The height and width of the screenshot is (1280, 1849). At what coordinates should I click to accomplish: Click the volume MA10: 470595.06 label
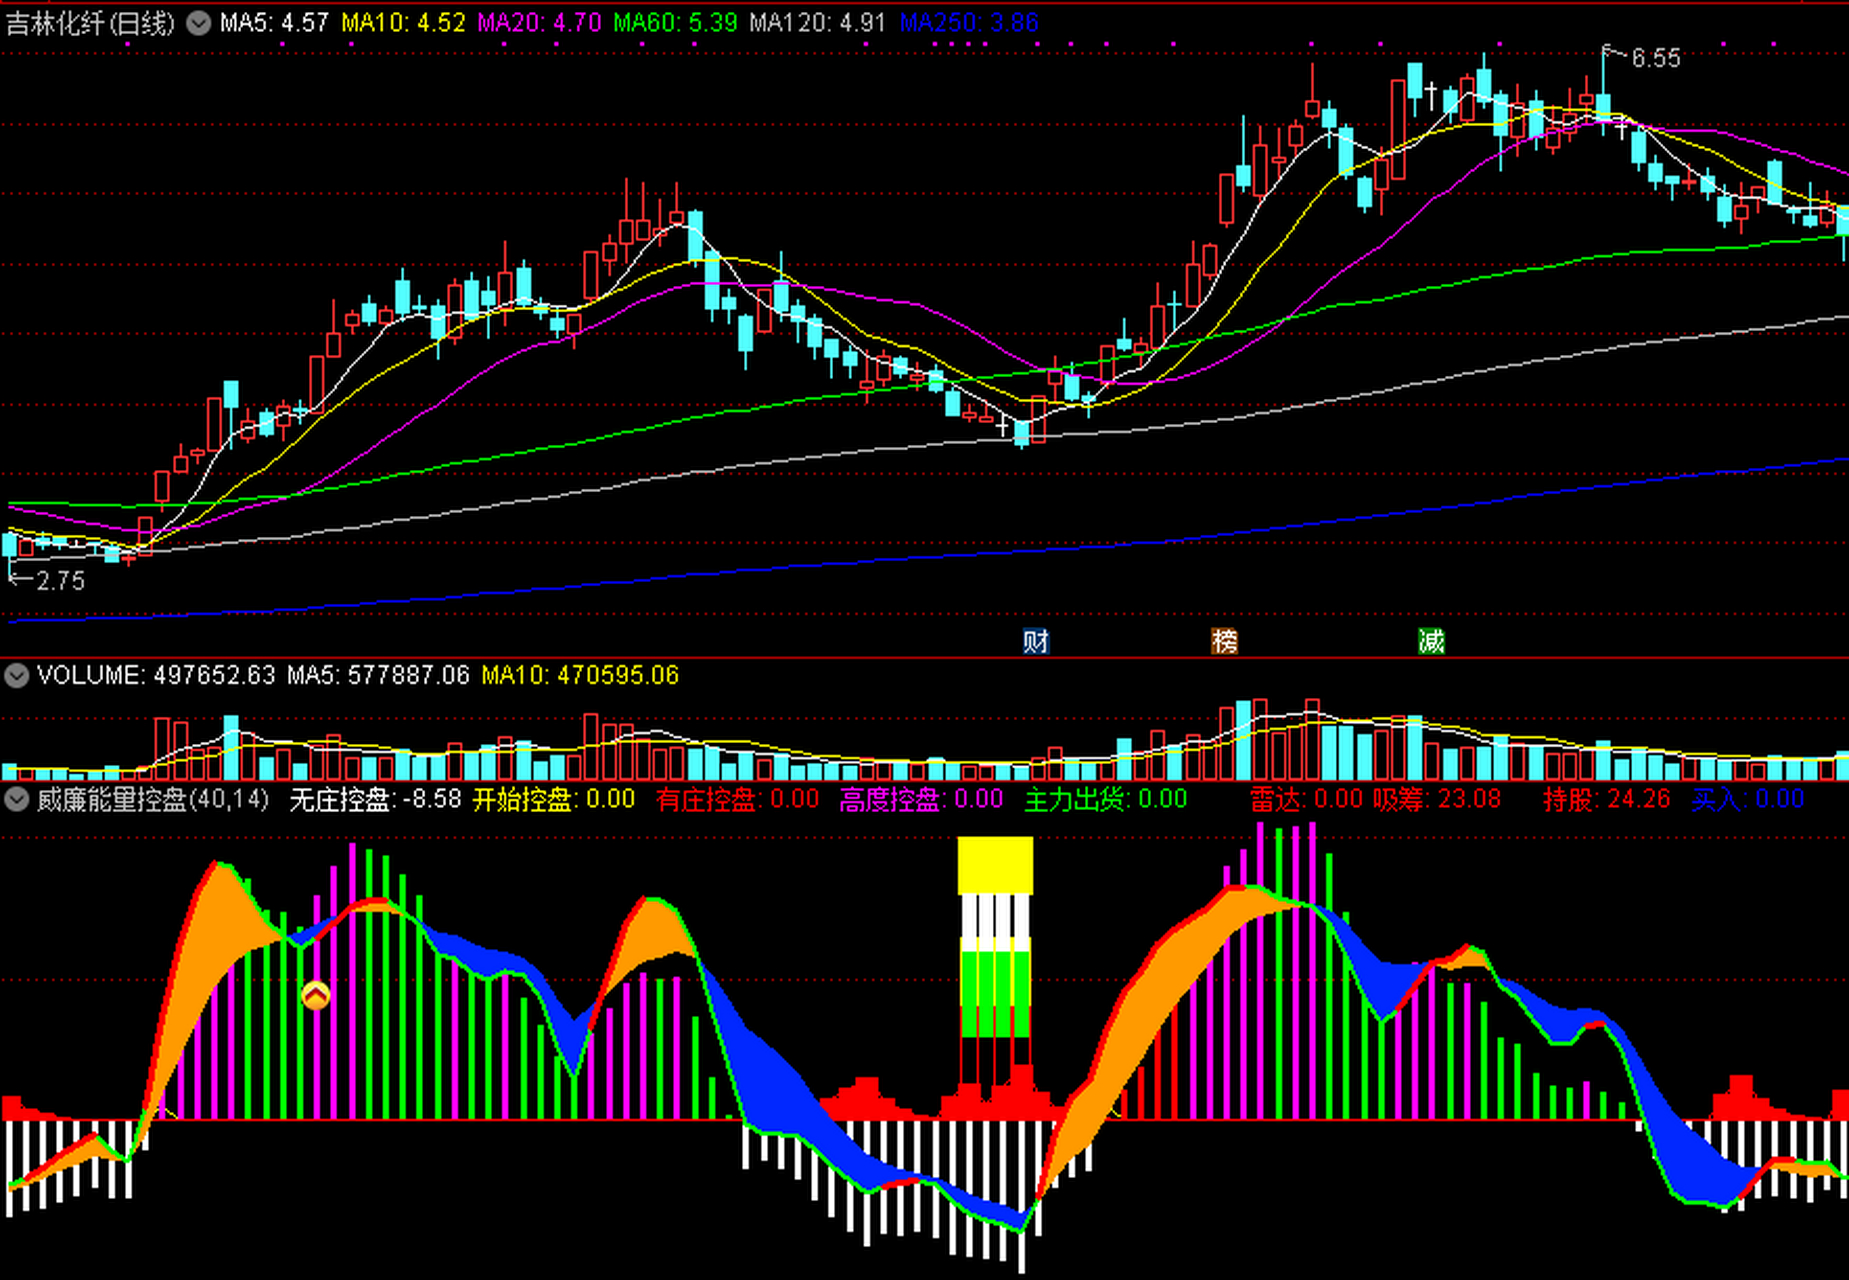[x=580, y=676]
